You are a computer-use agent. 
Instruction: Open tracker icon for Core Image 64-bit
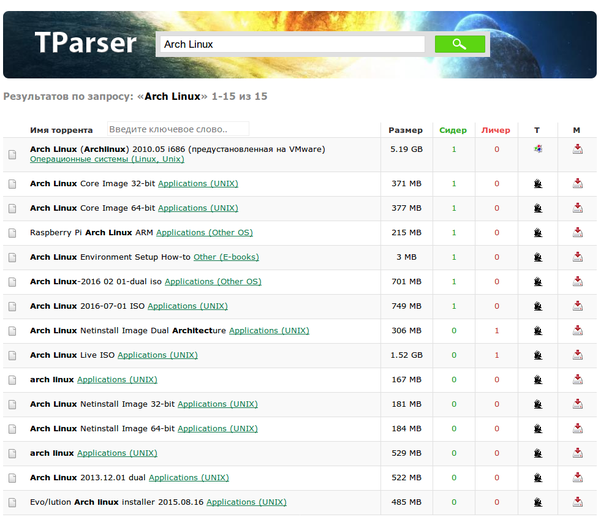[538, 208]
